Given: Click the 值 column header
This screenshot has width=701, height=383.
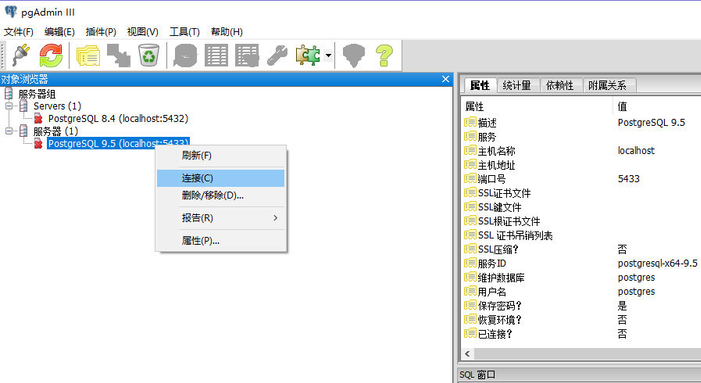Looking at the screenshot, I should click(x=657, y=106).
